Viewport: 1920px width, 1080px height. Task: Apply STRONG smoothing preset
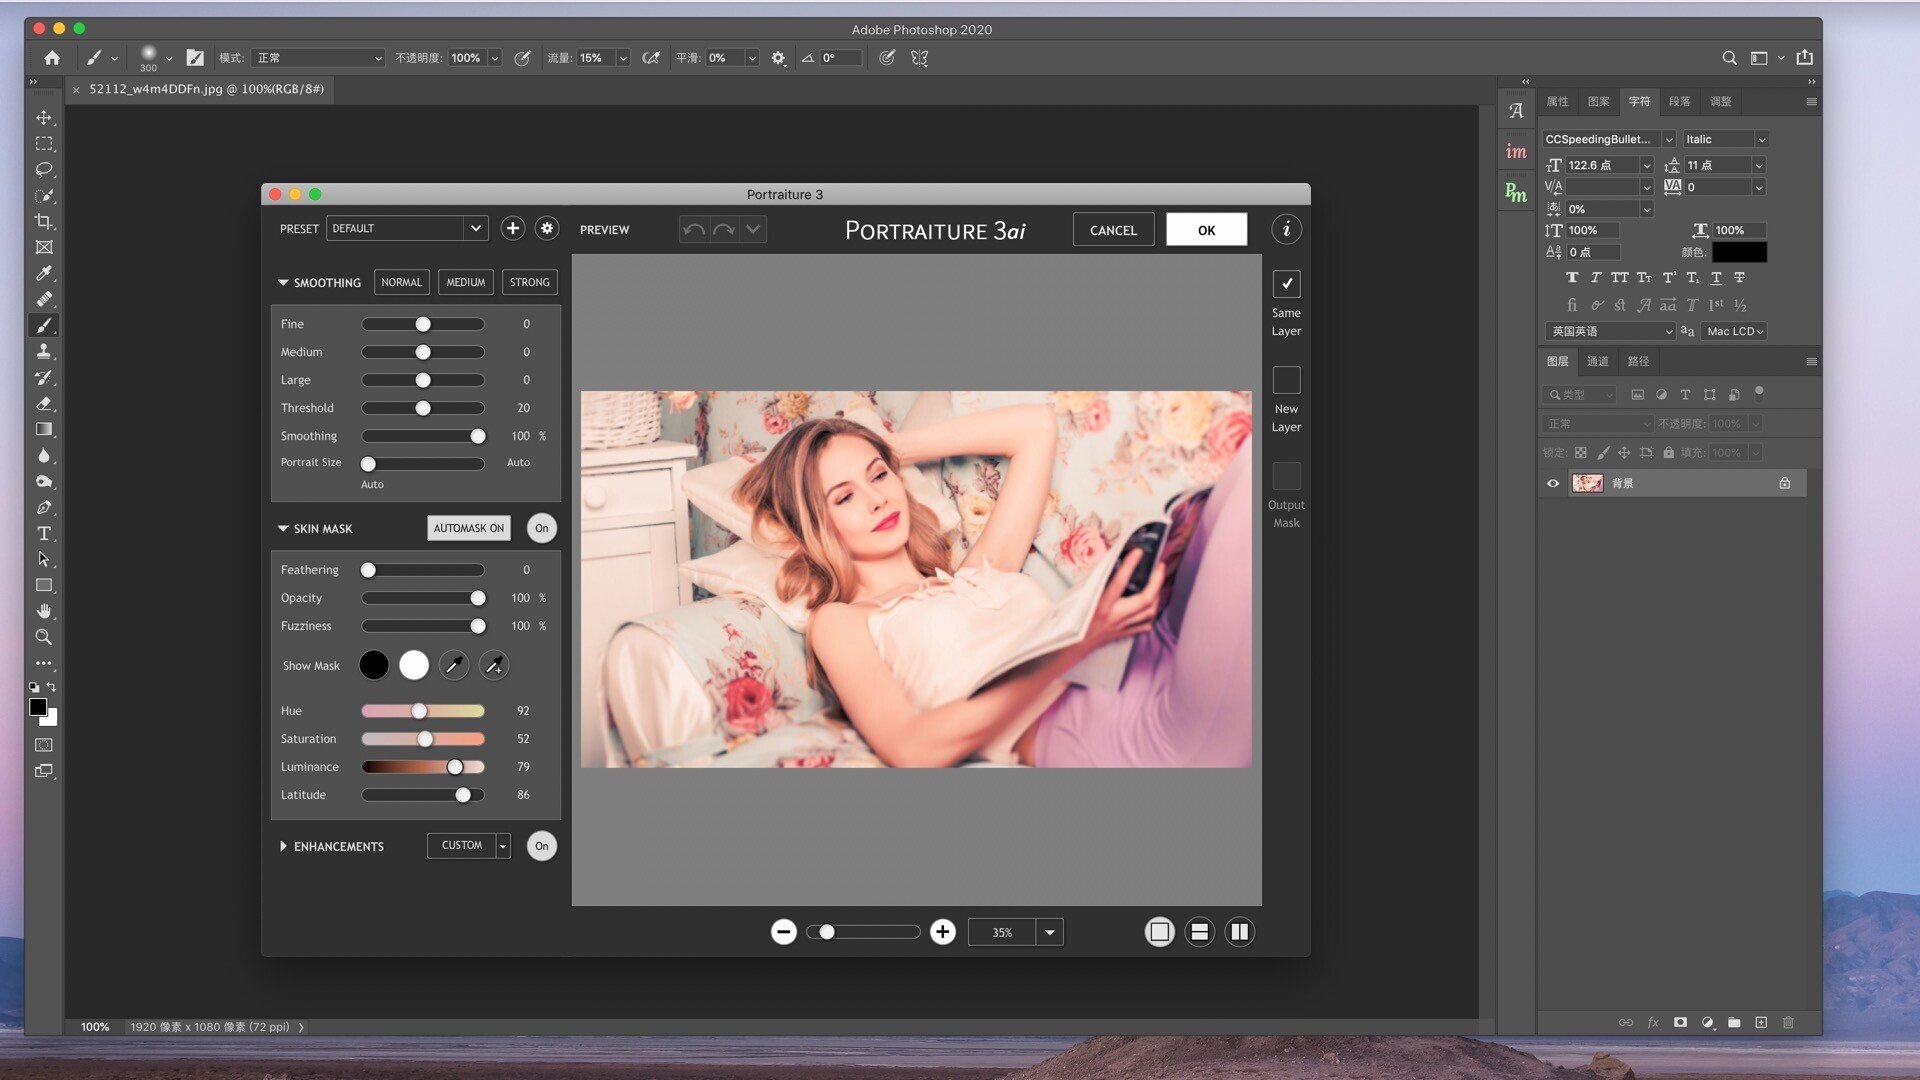tap(530, 283)
